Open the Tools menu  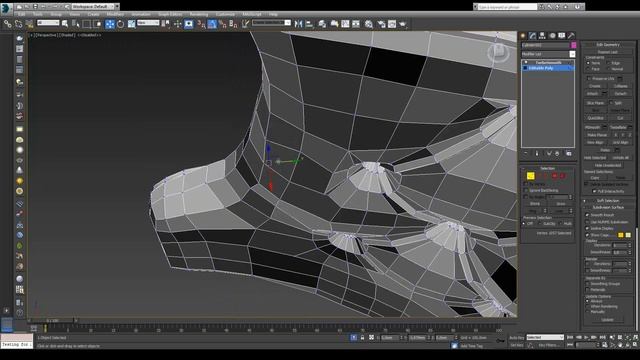[x=38, y=14]
